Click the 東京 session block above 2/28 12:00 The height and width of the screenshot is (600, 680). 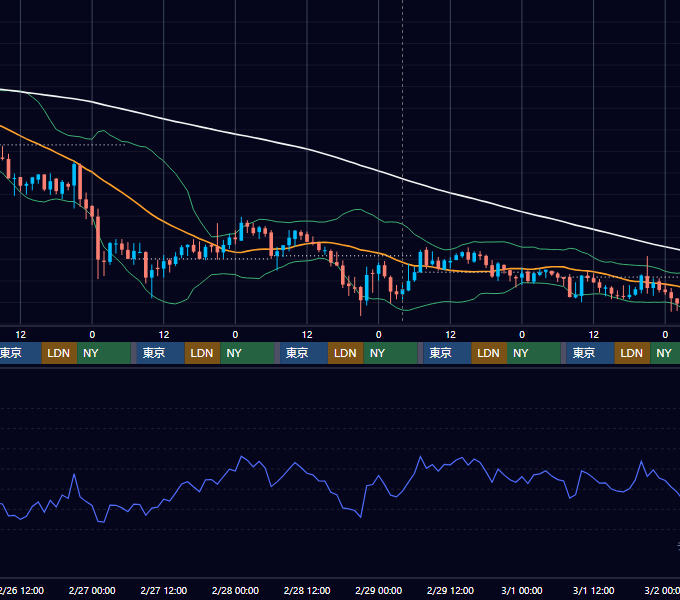(304, 353)
